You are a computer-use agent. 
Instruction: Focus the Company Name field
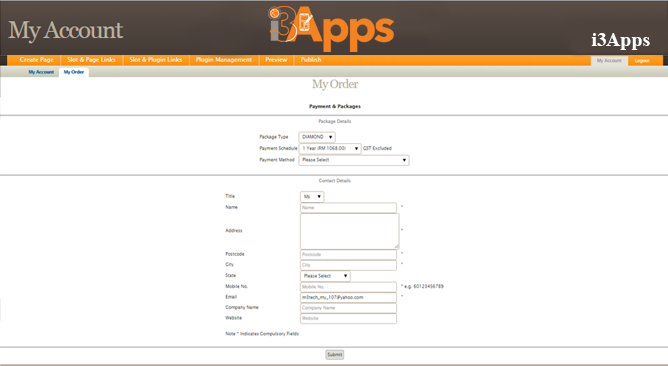pos(348,308)
